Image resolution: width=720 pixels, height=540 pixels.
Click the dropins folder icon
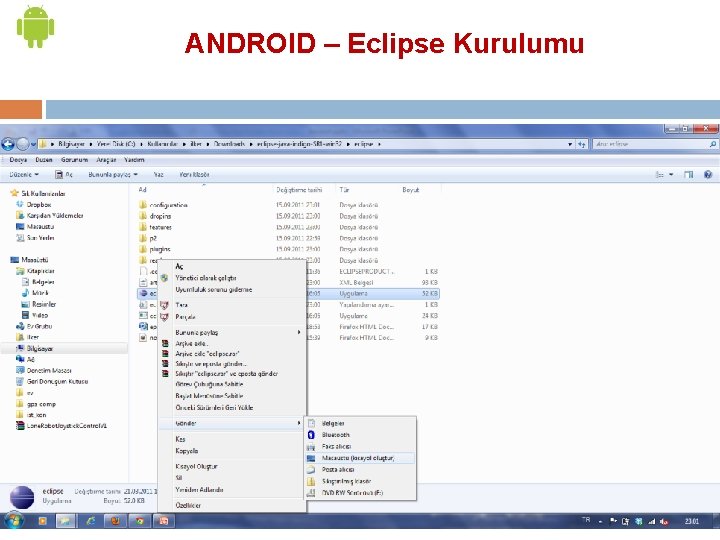pyautogui.click(x=143, y=216)
